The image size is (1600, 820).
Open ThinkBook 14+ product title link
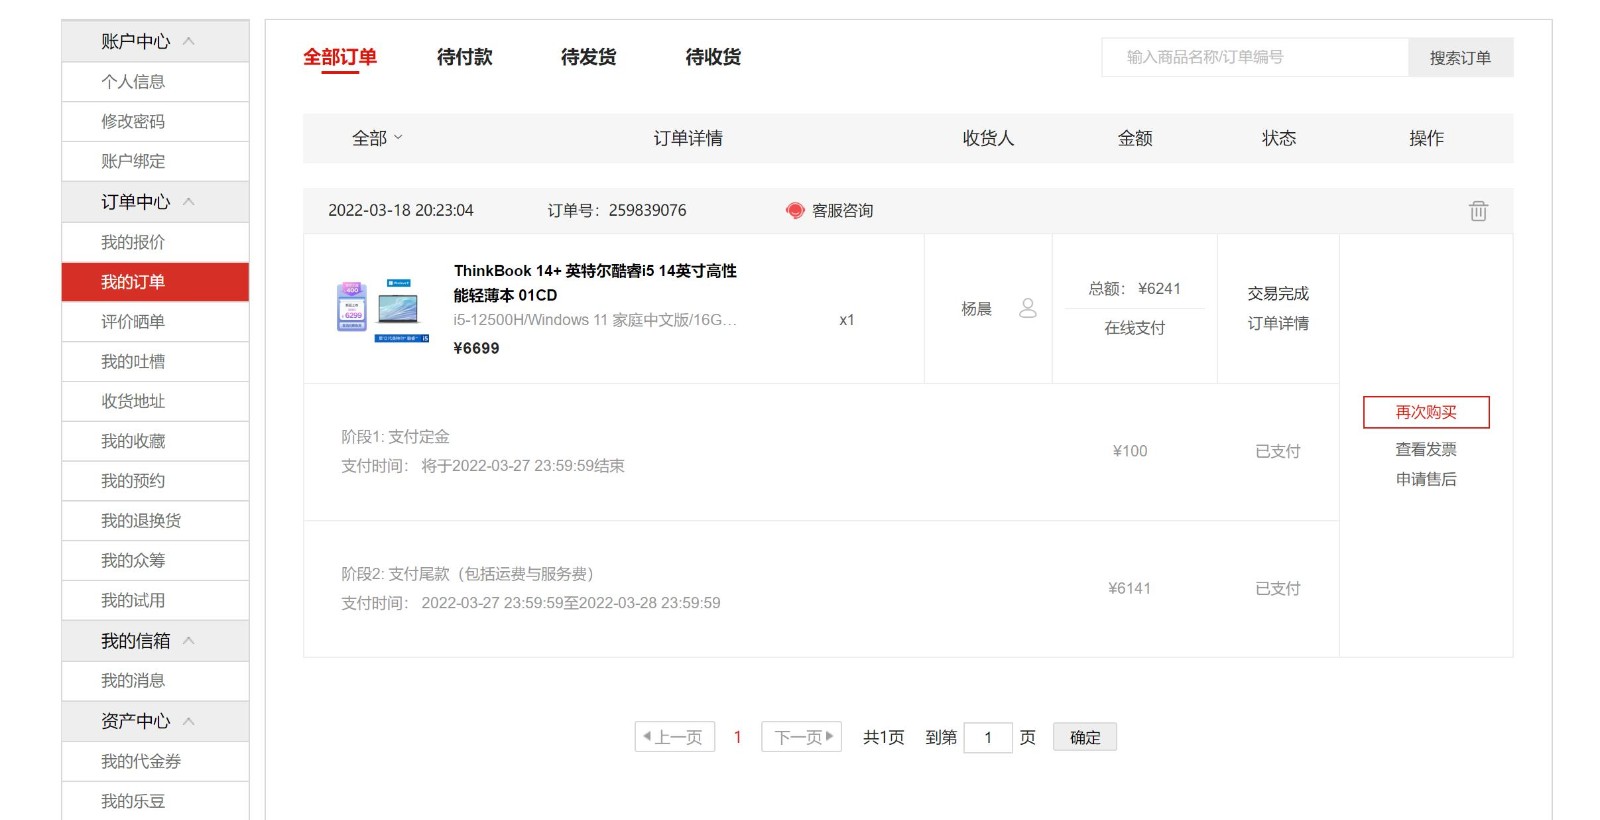coord(595,283)
